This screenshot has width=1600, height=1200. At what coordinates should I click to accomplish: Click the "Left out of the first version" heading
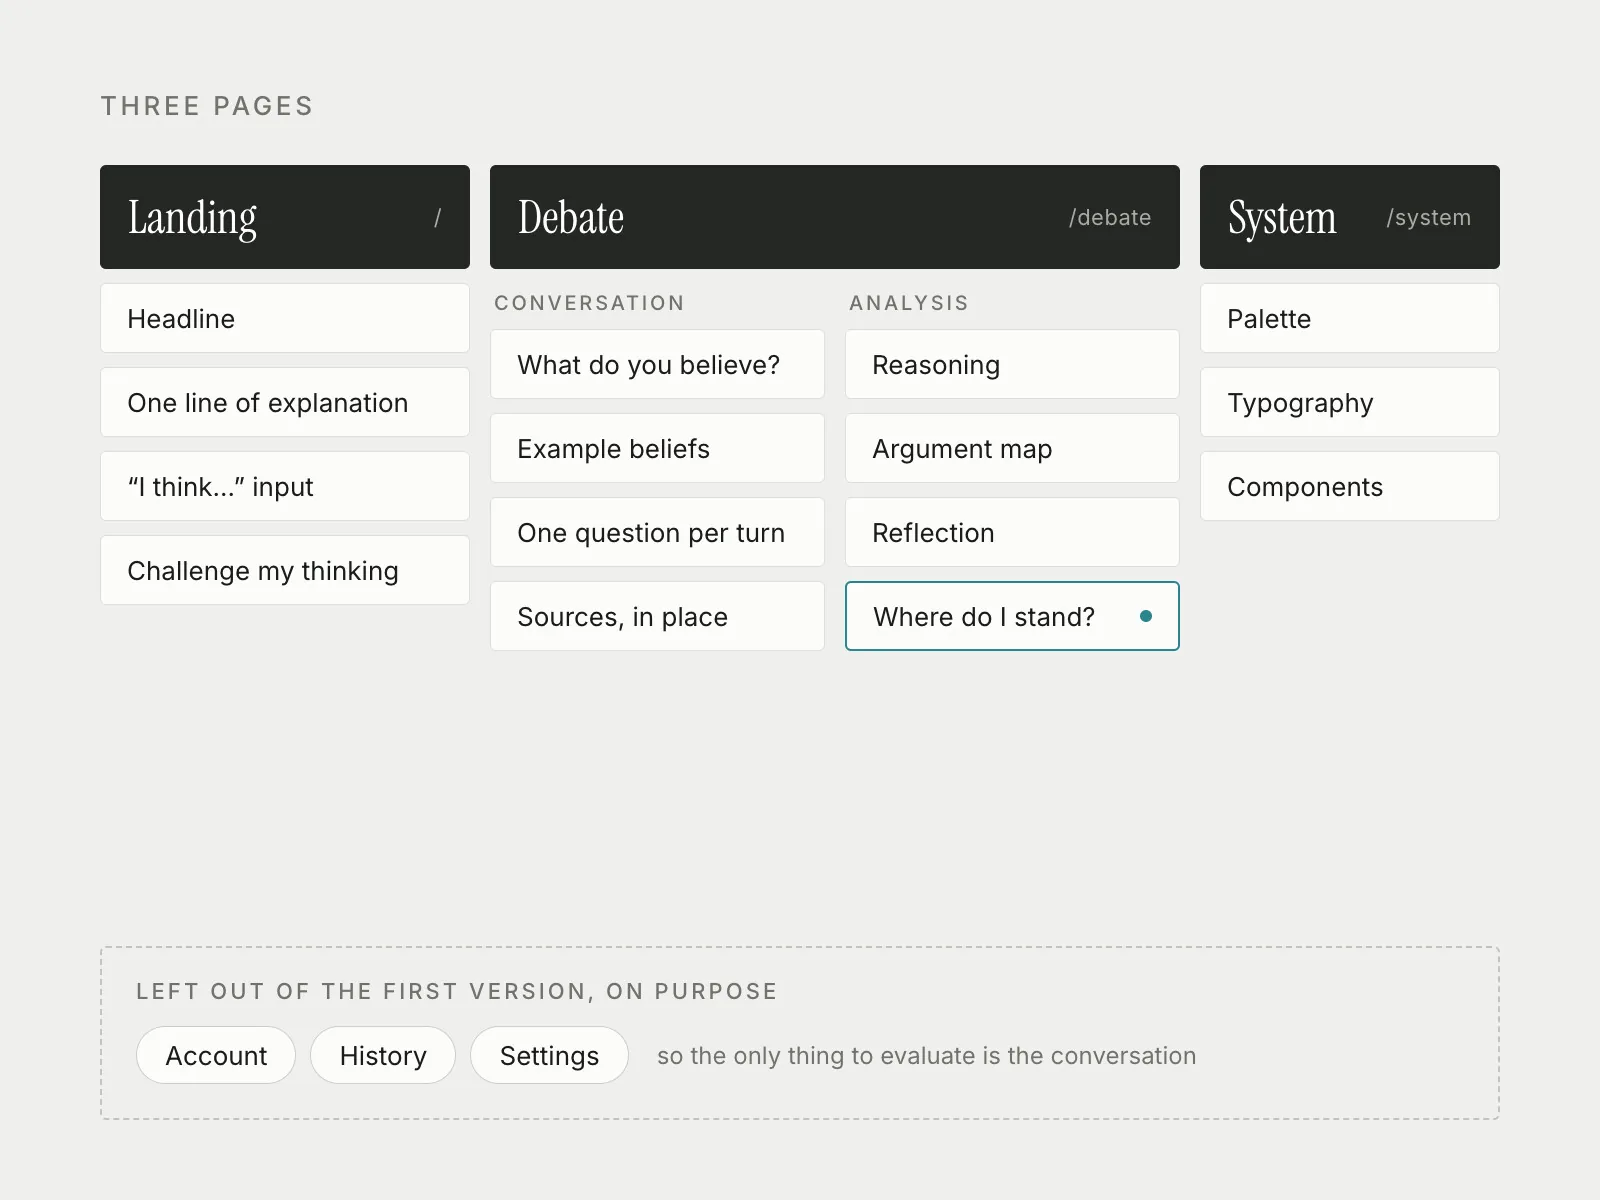point(457,991)
